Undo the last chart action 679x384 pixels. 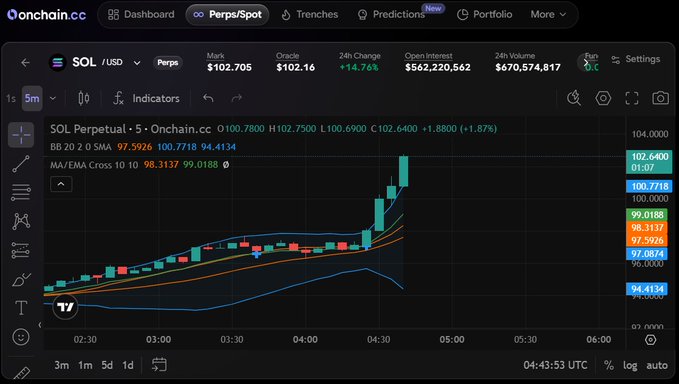[208, 98]
